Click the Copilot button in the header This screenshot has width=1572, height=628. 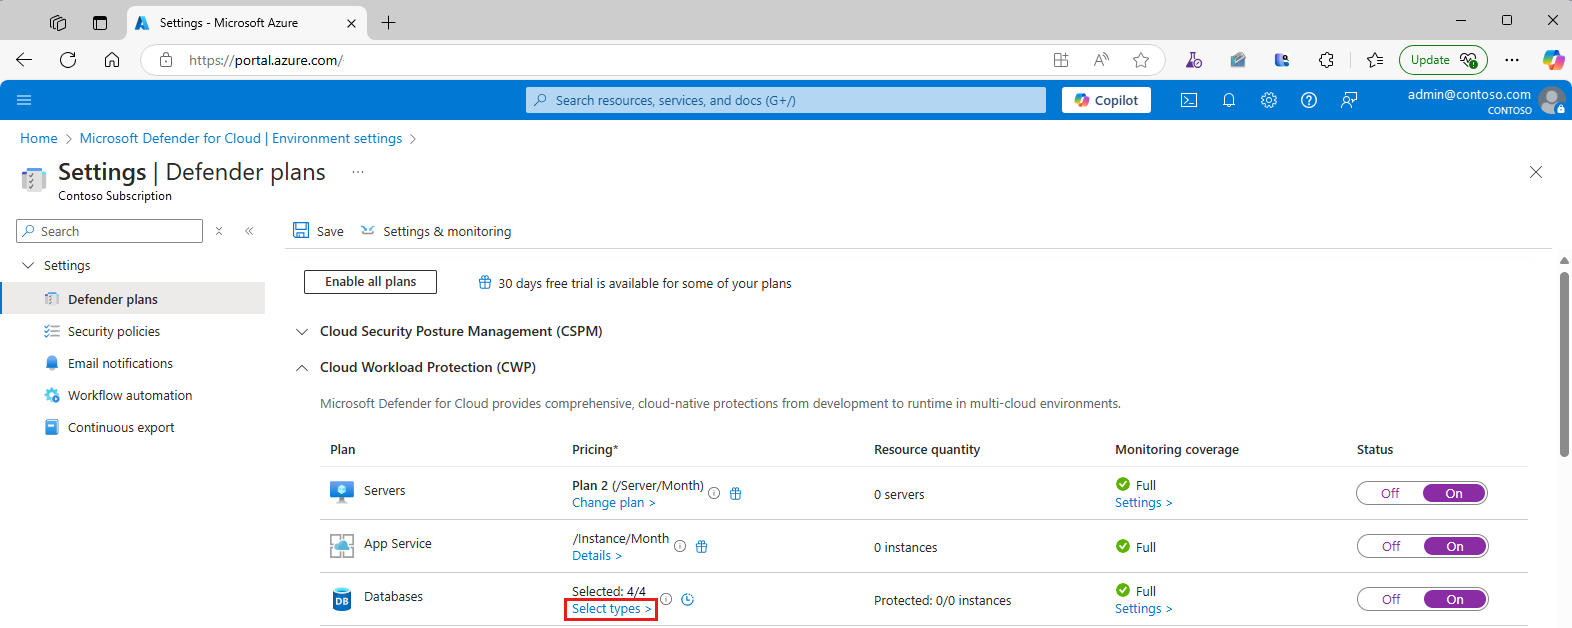coord(1106,100)
